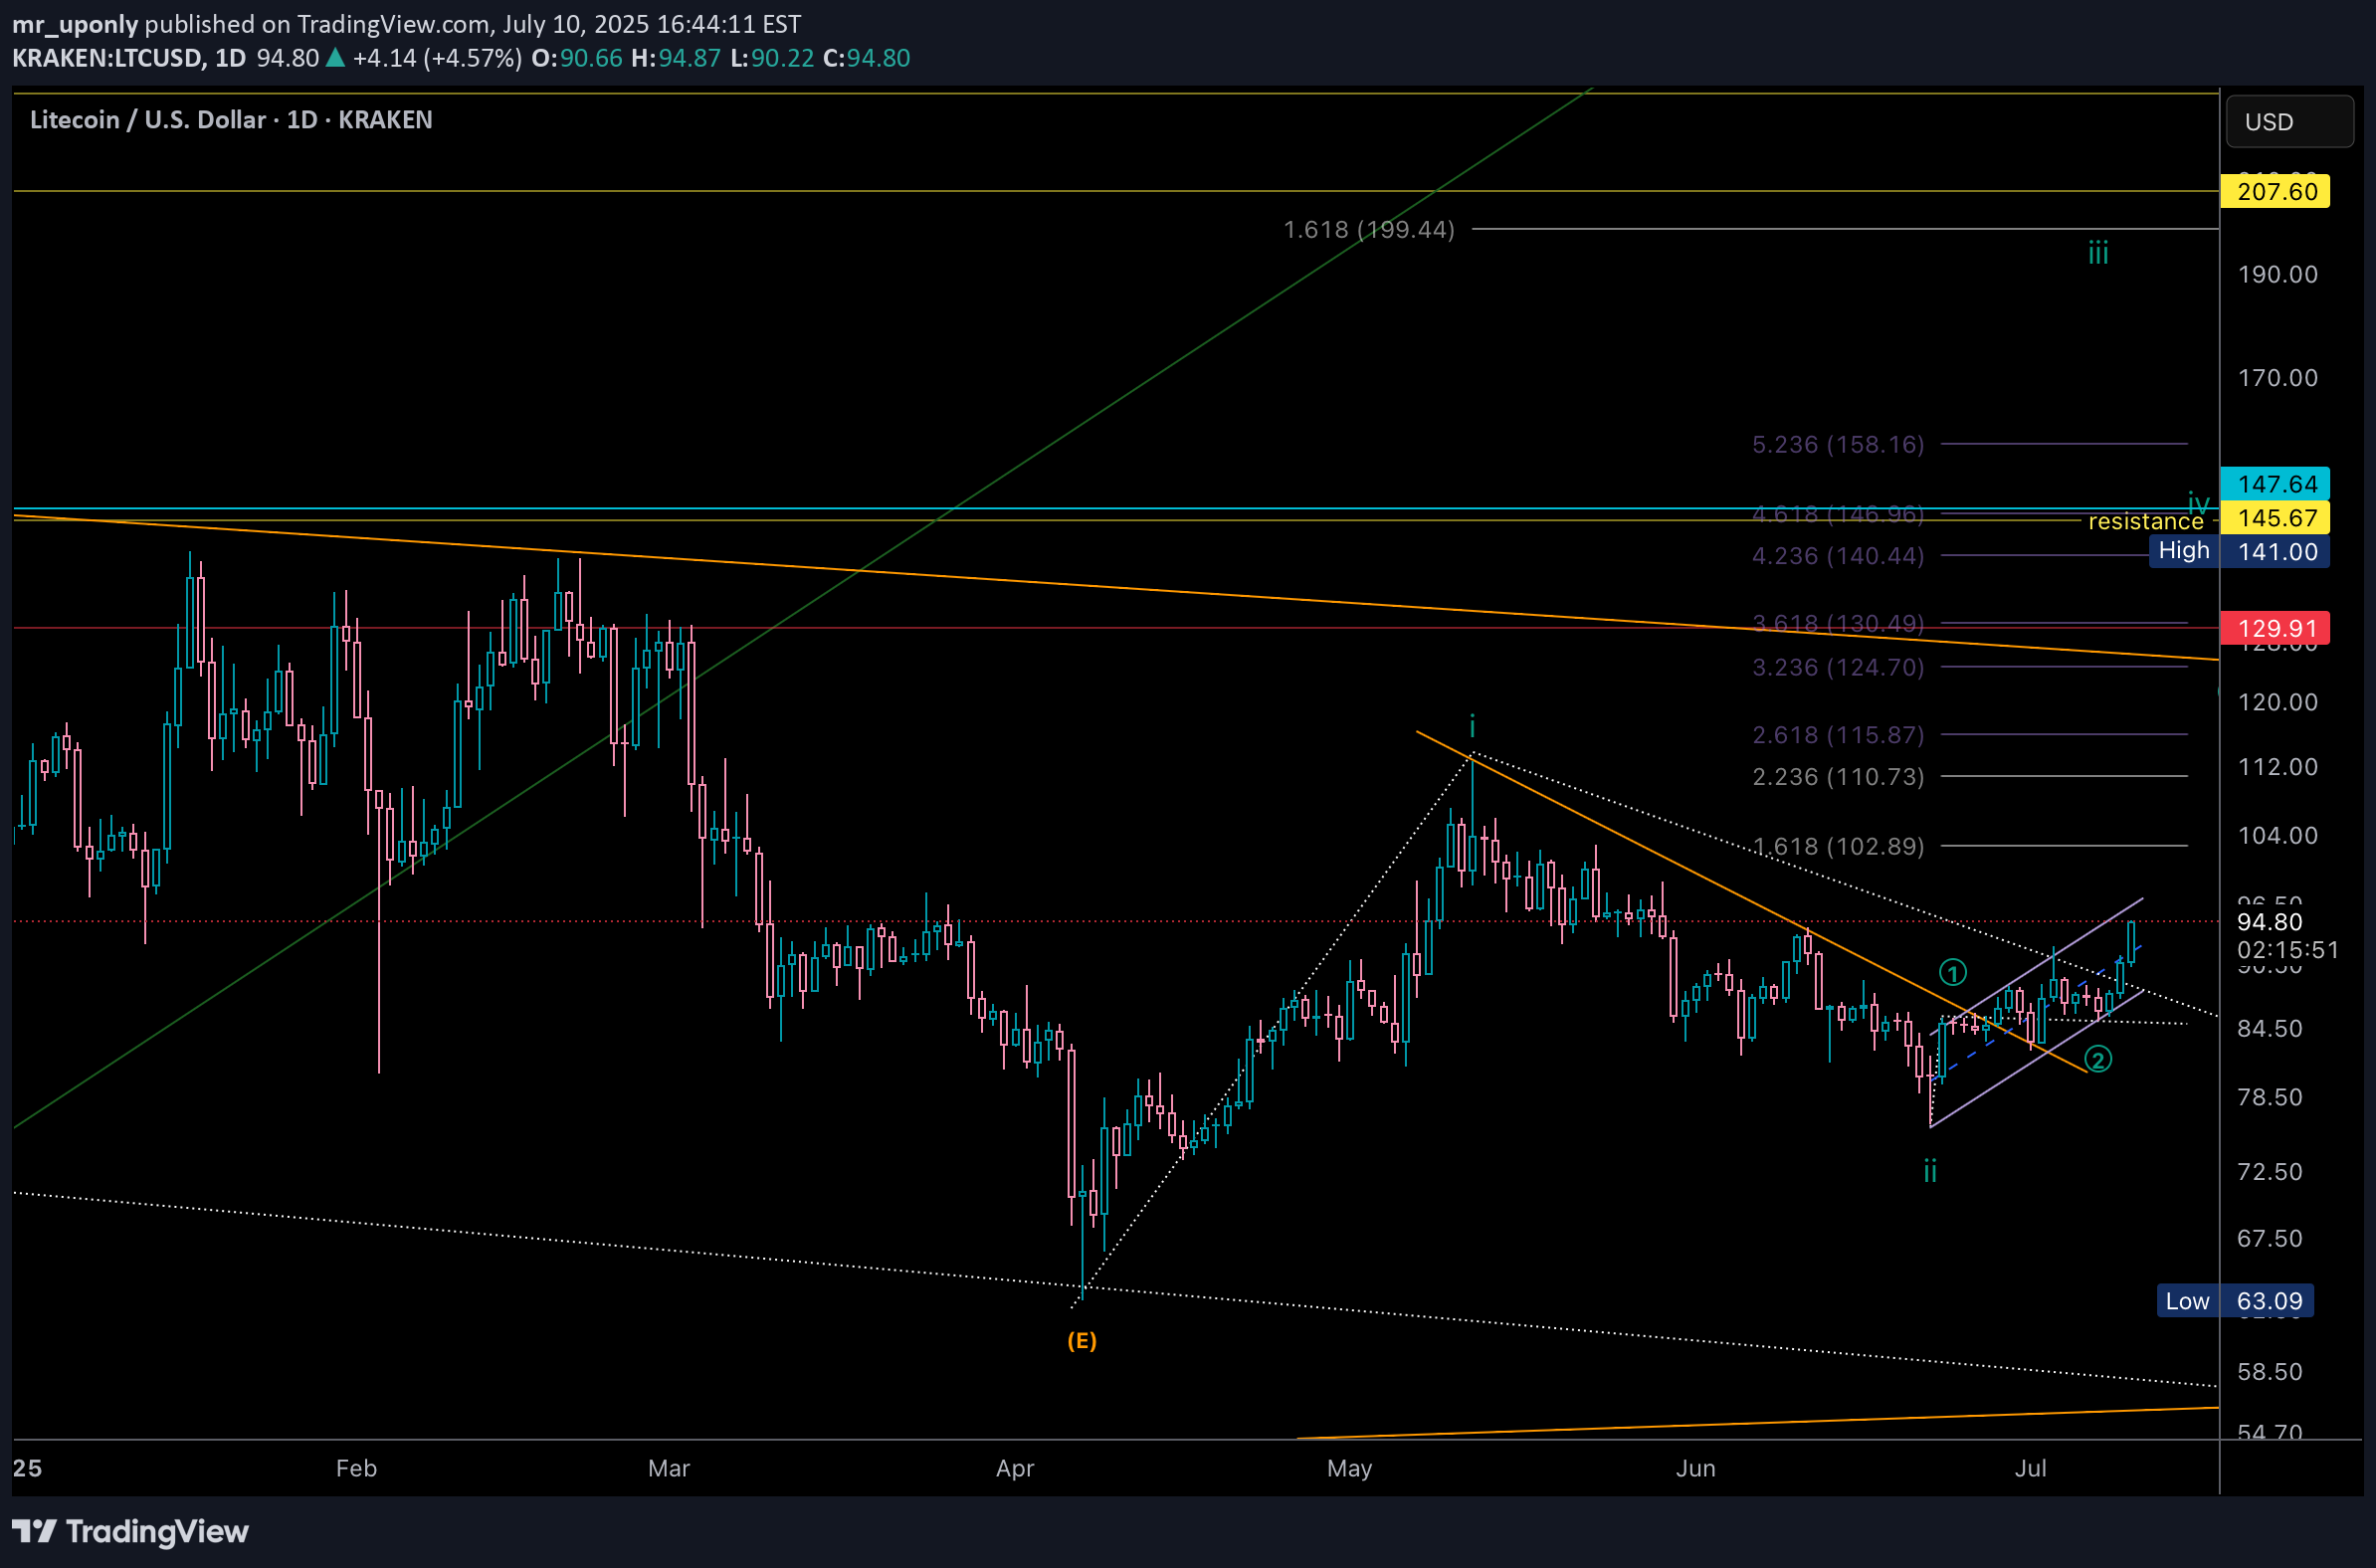Screen dimensions: 2376x1568
Task: Select the 3.236 (124.70) Fibonacci level
Action: [1838, 667]
